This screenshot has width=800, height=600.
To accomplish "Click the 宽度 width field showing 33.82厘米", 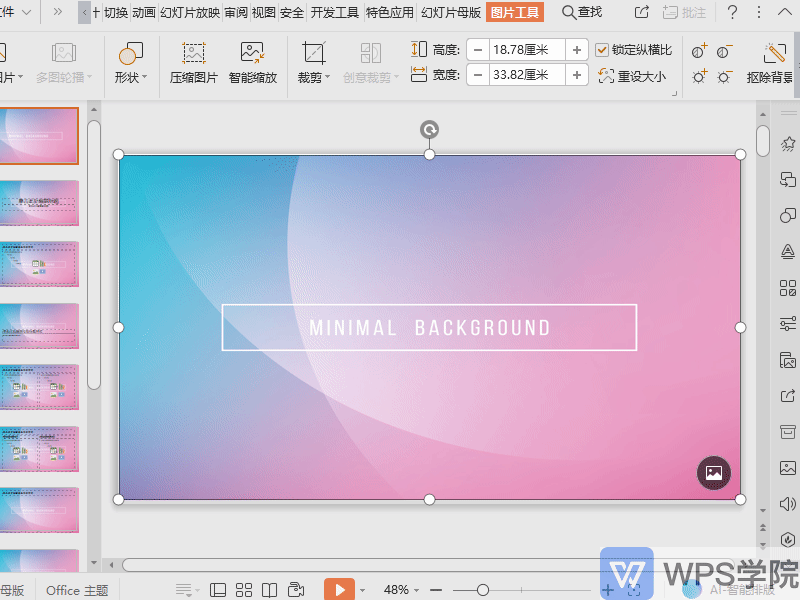I will point(527,75).
